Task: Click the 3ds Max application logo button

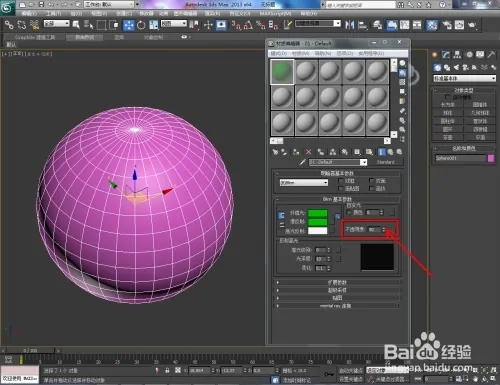Action: 7,7
